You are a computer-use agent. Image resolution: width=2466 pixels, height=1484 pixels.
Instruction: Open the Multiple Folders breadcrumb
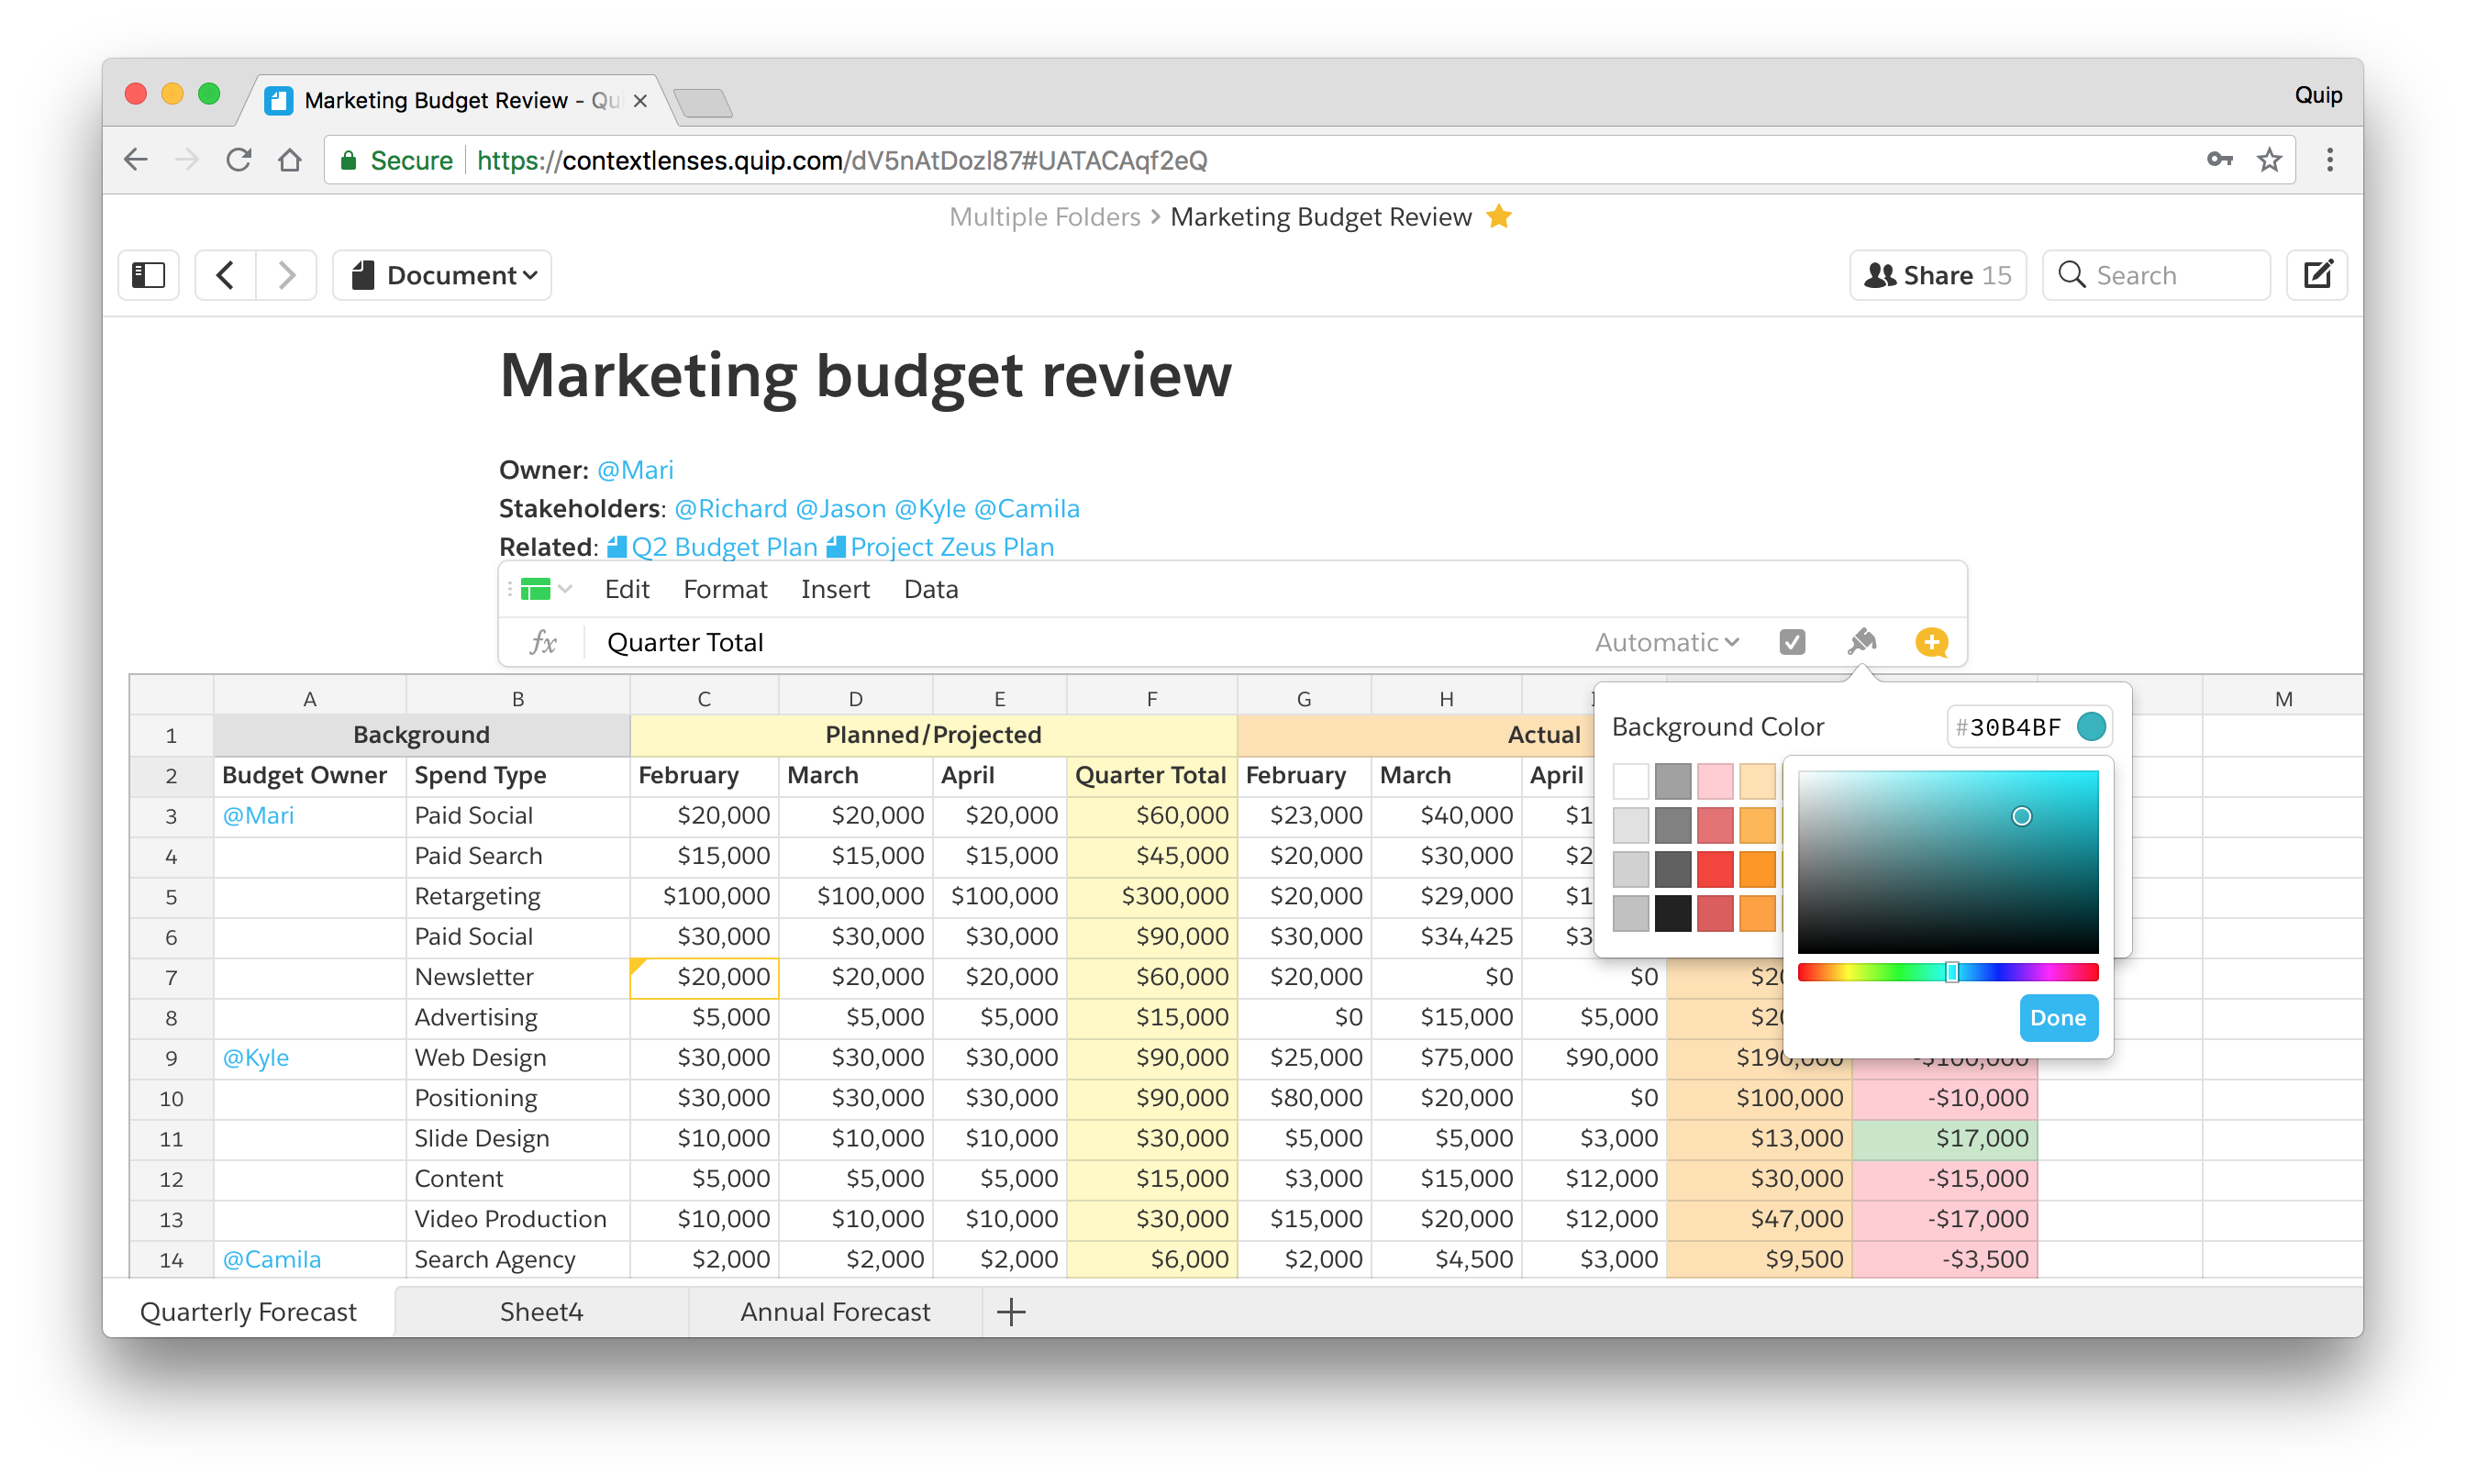(x=1044, y=217)
